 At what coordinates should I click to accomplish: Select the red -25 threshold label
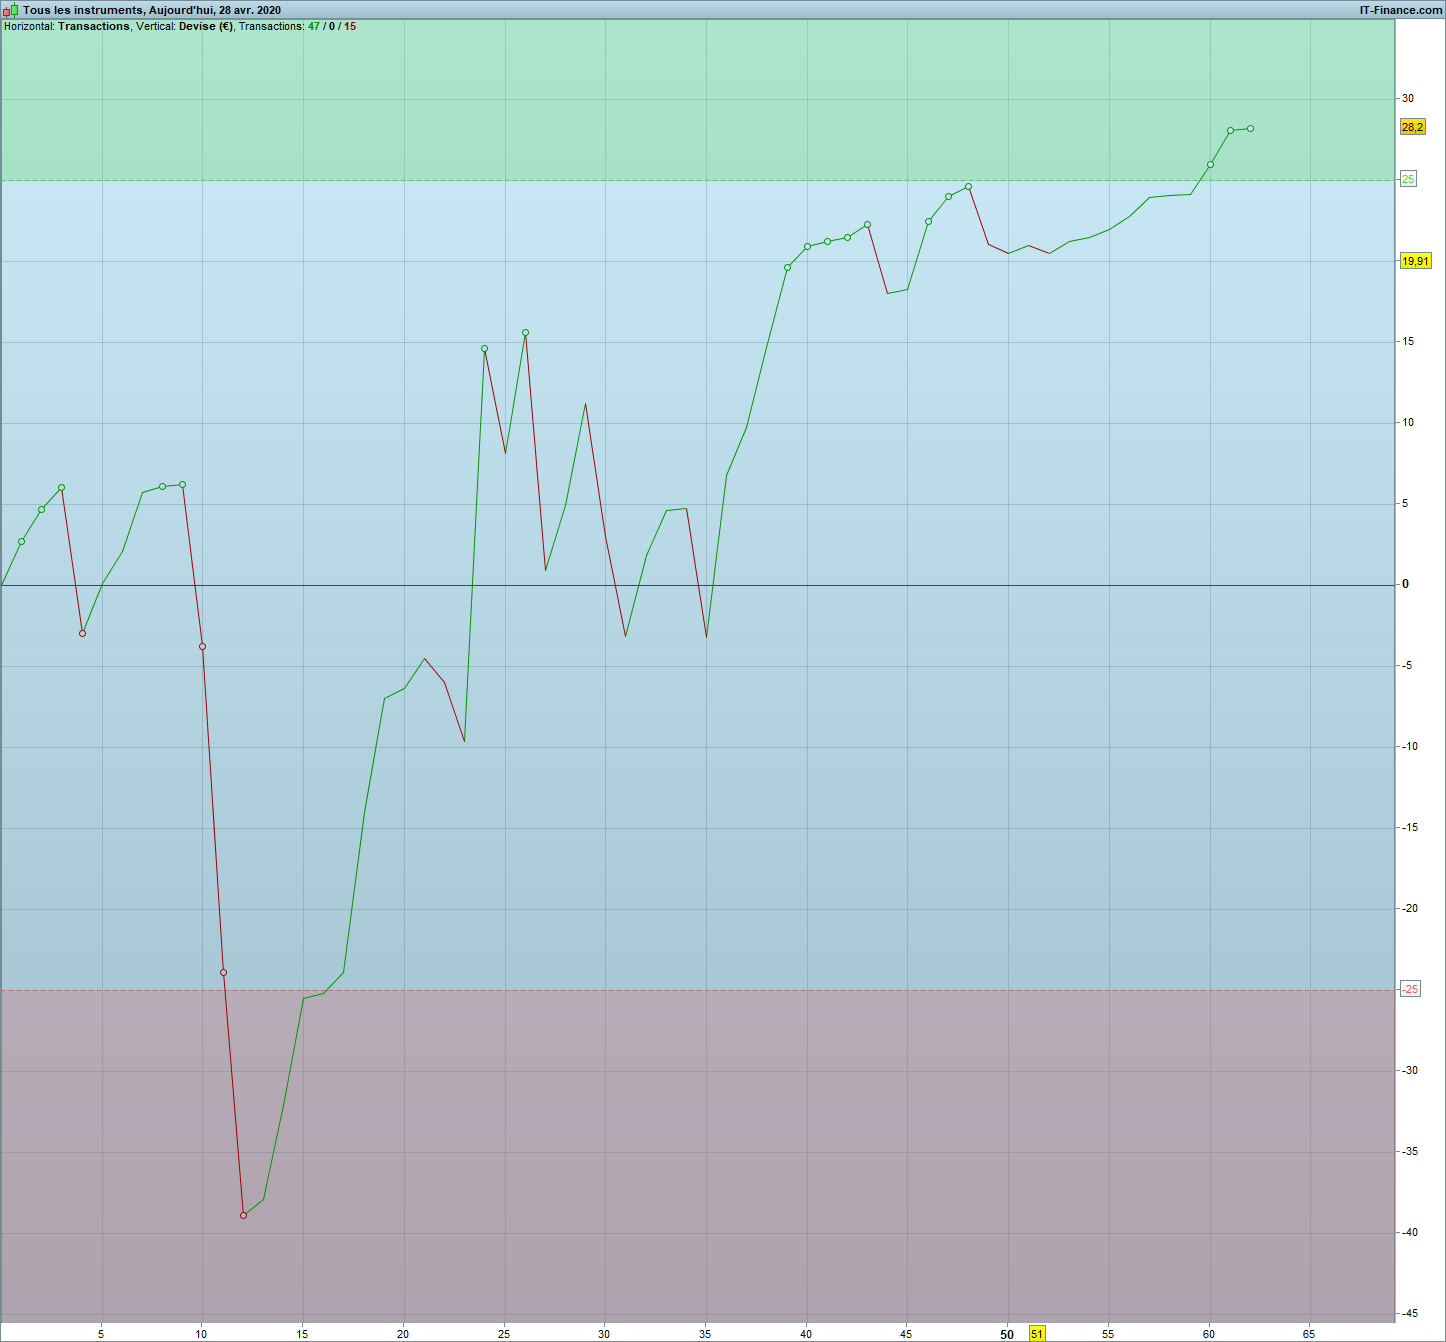click(x=1409, y=989)
